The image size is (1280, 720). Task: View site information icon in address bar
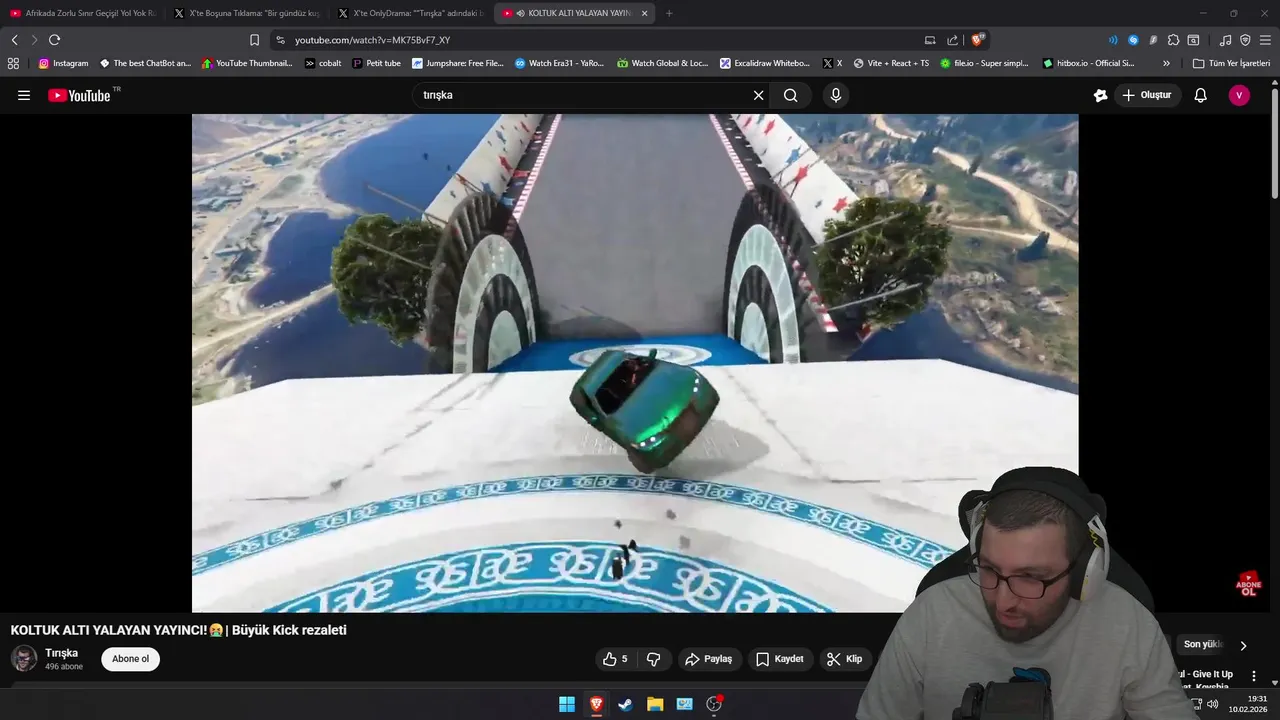click(280, 40)
